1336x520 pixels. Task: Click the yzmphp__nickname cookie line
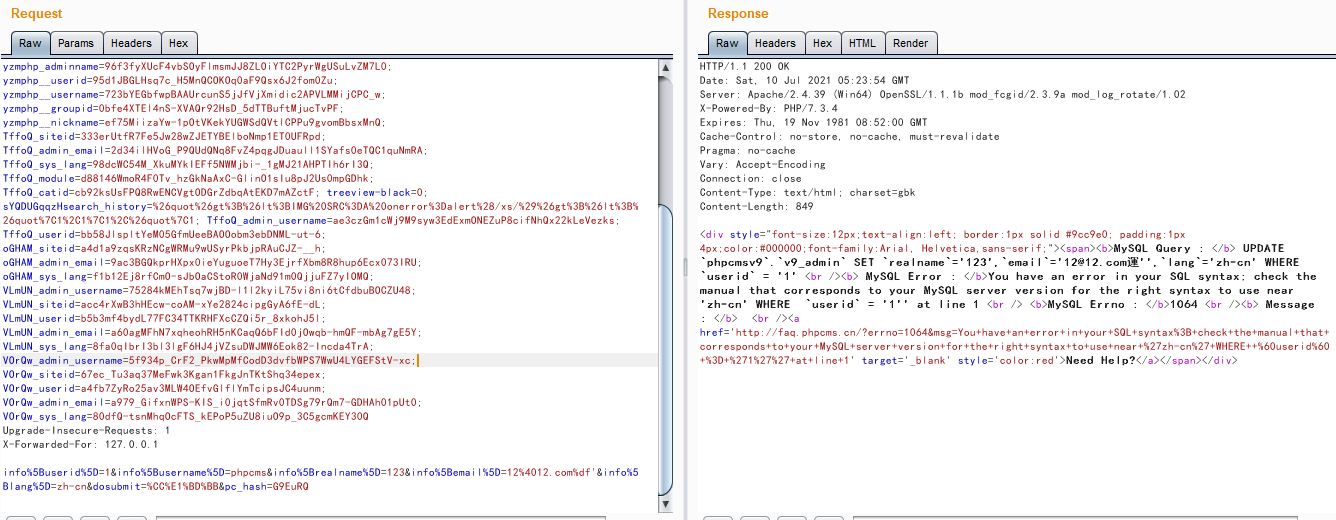point(194,122)
